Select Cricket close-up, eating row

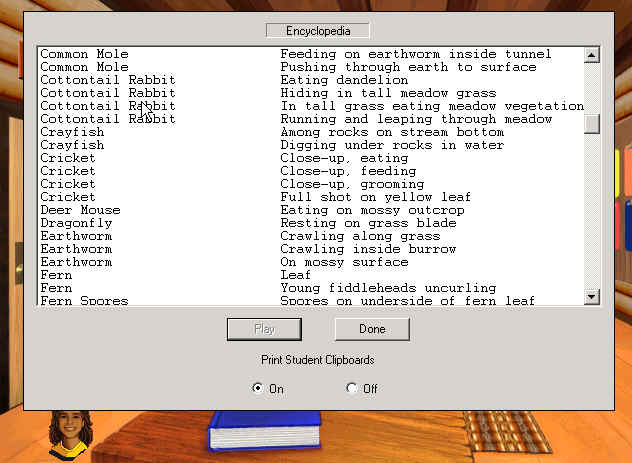click(311, 158)
